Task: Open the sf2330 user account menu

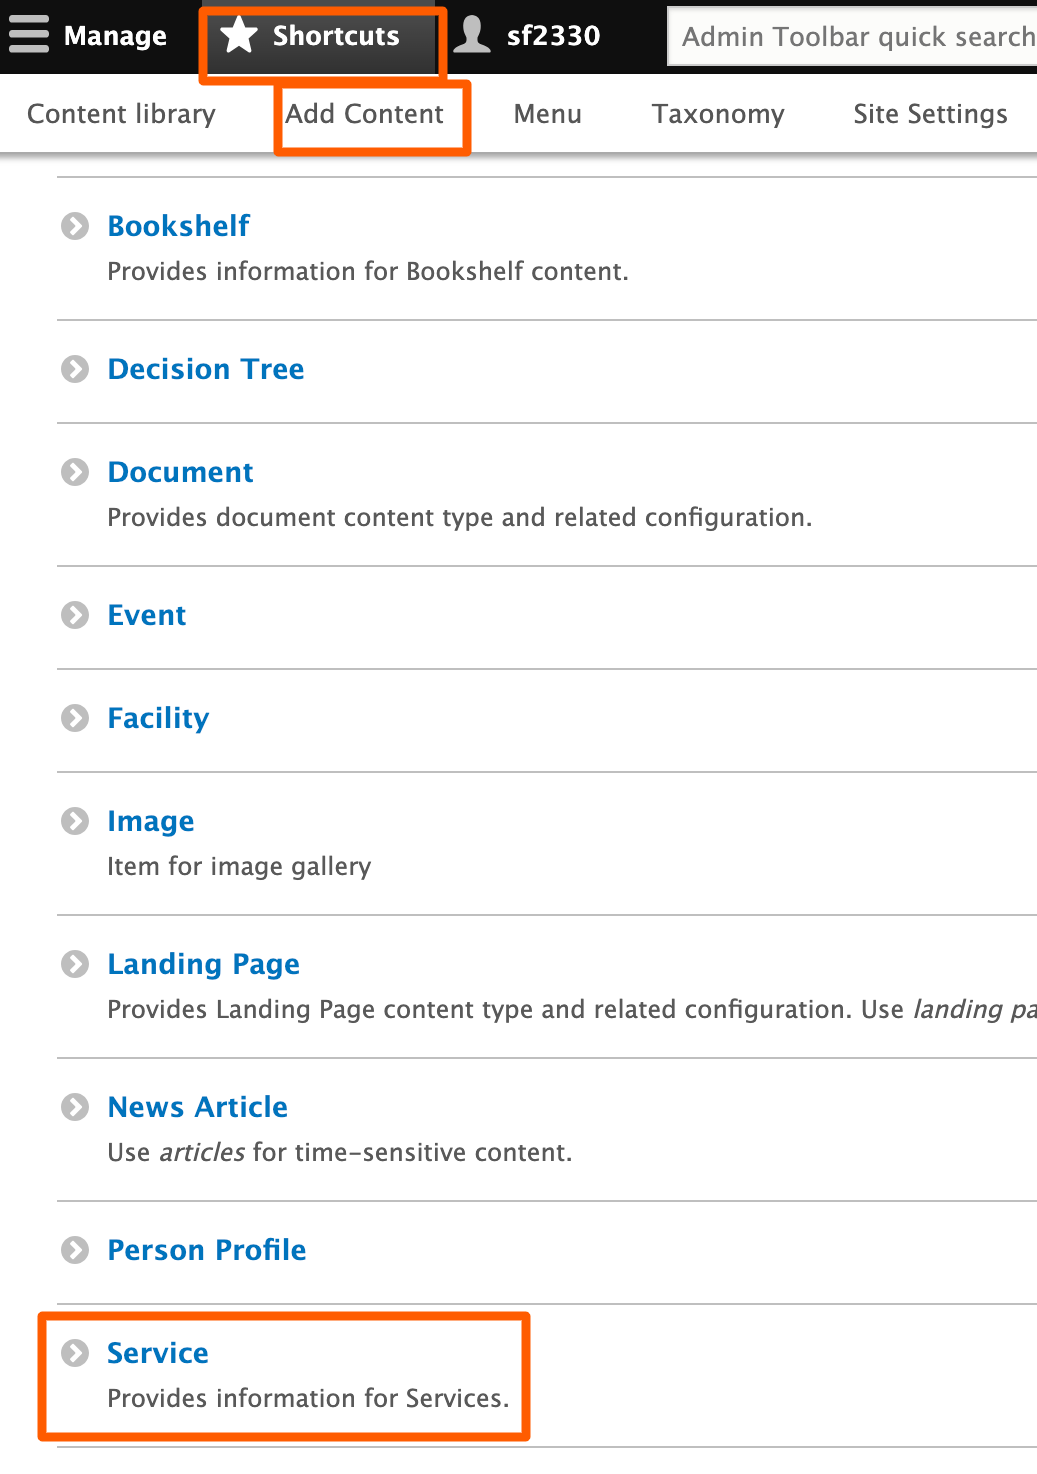Action: (553, 36)
